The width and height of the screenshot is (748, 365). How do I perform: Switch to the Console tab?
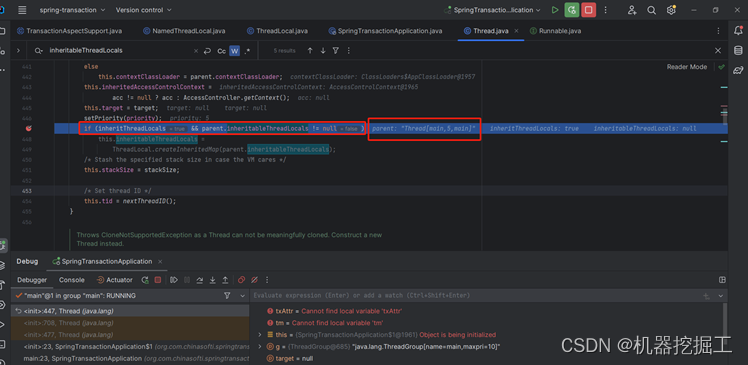click(x=72, y=280)
